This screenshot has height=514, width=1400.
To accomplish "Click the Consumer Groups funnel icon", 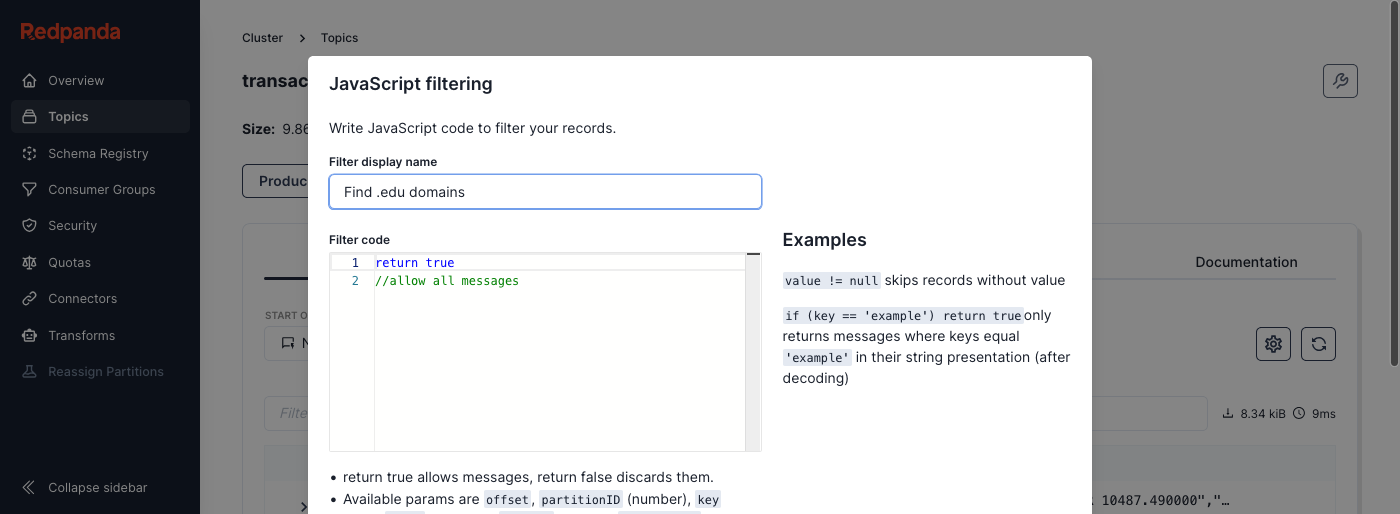I will point(29,189).
